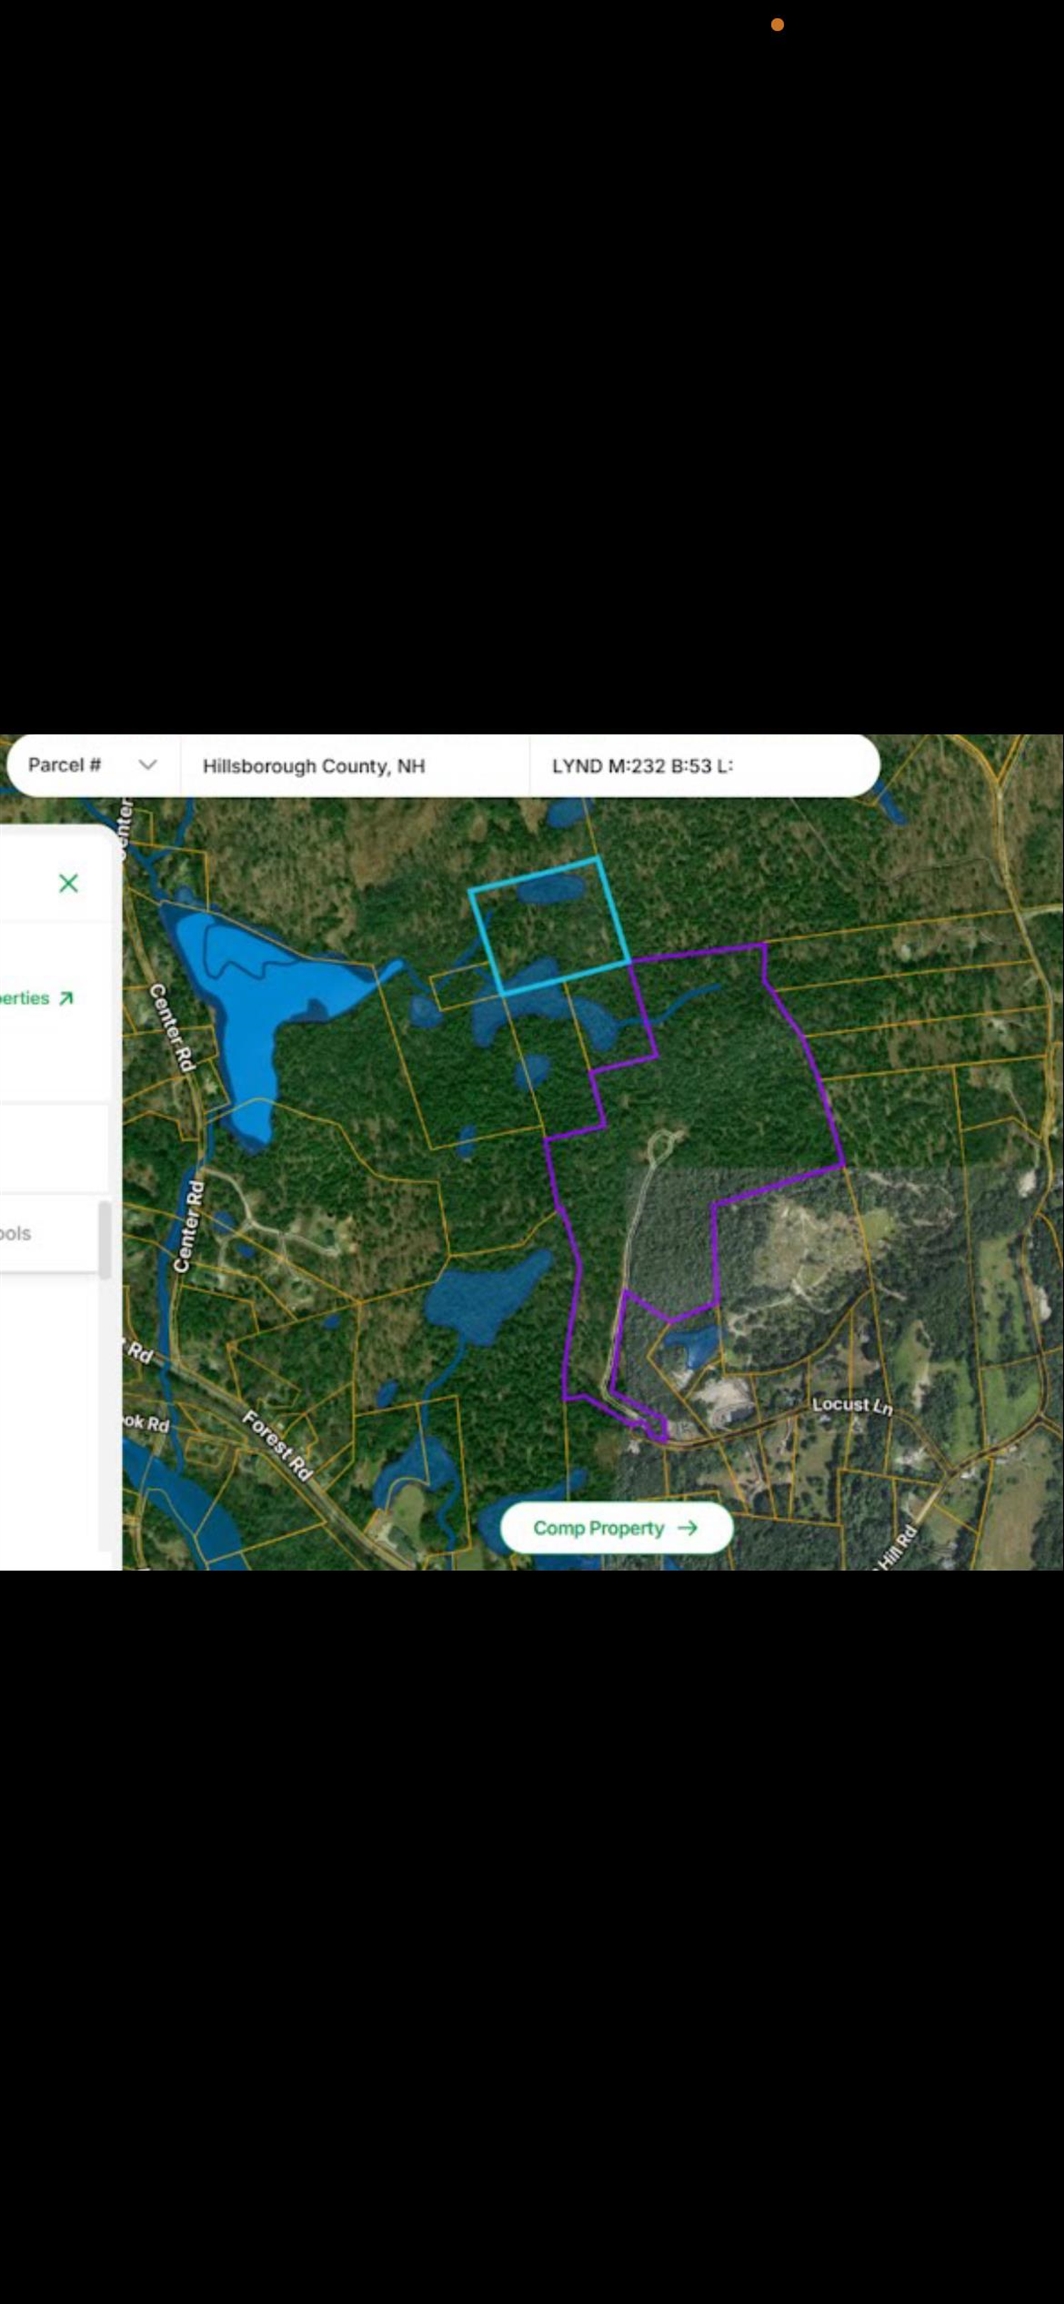
Task: Tap the orange recording indicator dot
Action: tap(777, 24)
